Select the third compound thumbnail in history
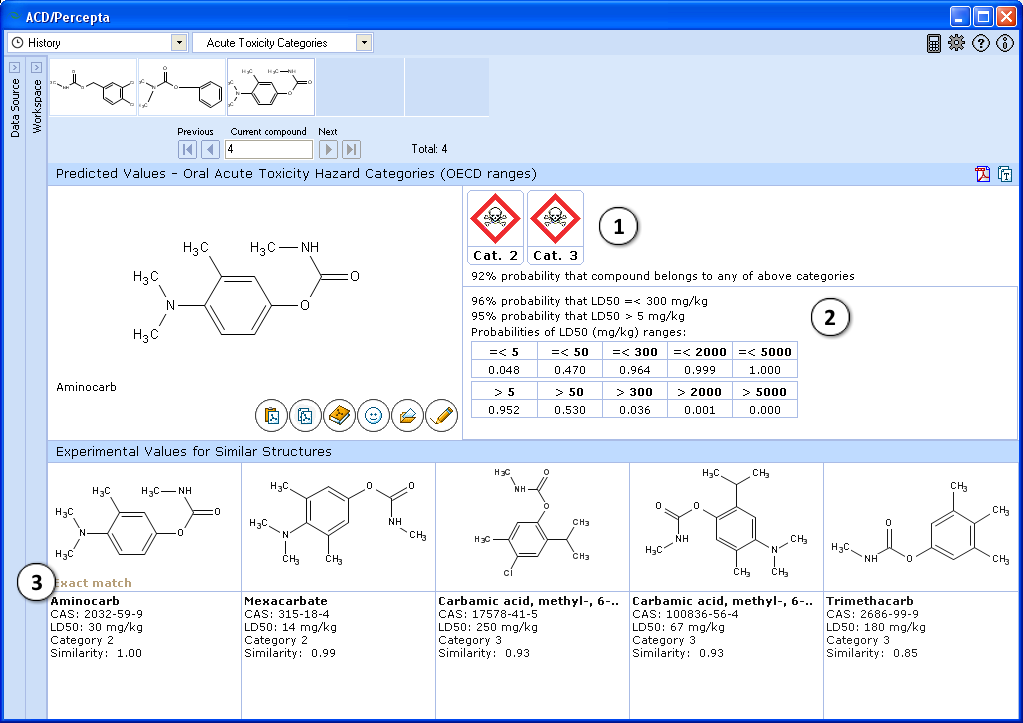This screenshot has width=1023, height=723. (x=271, y=87)
